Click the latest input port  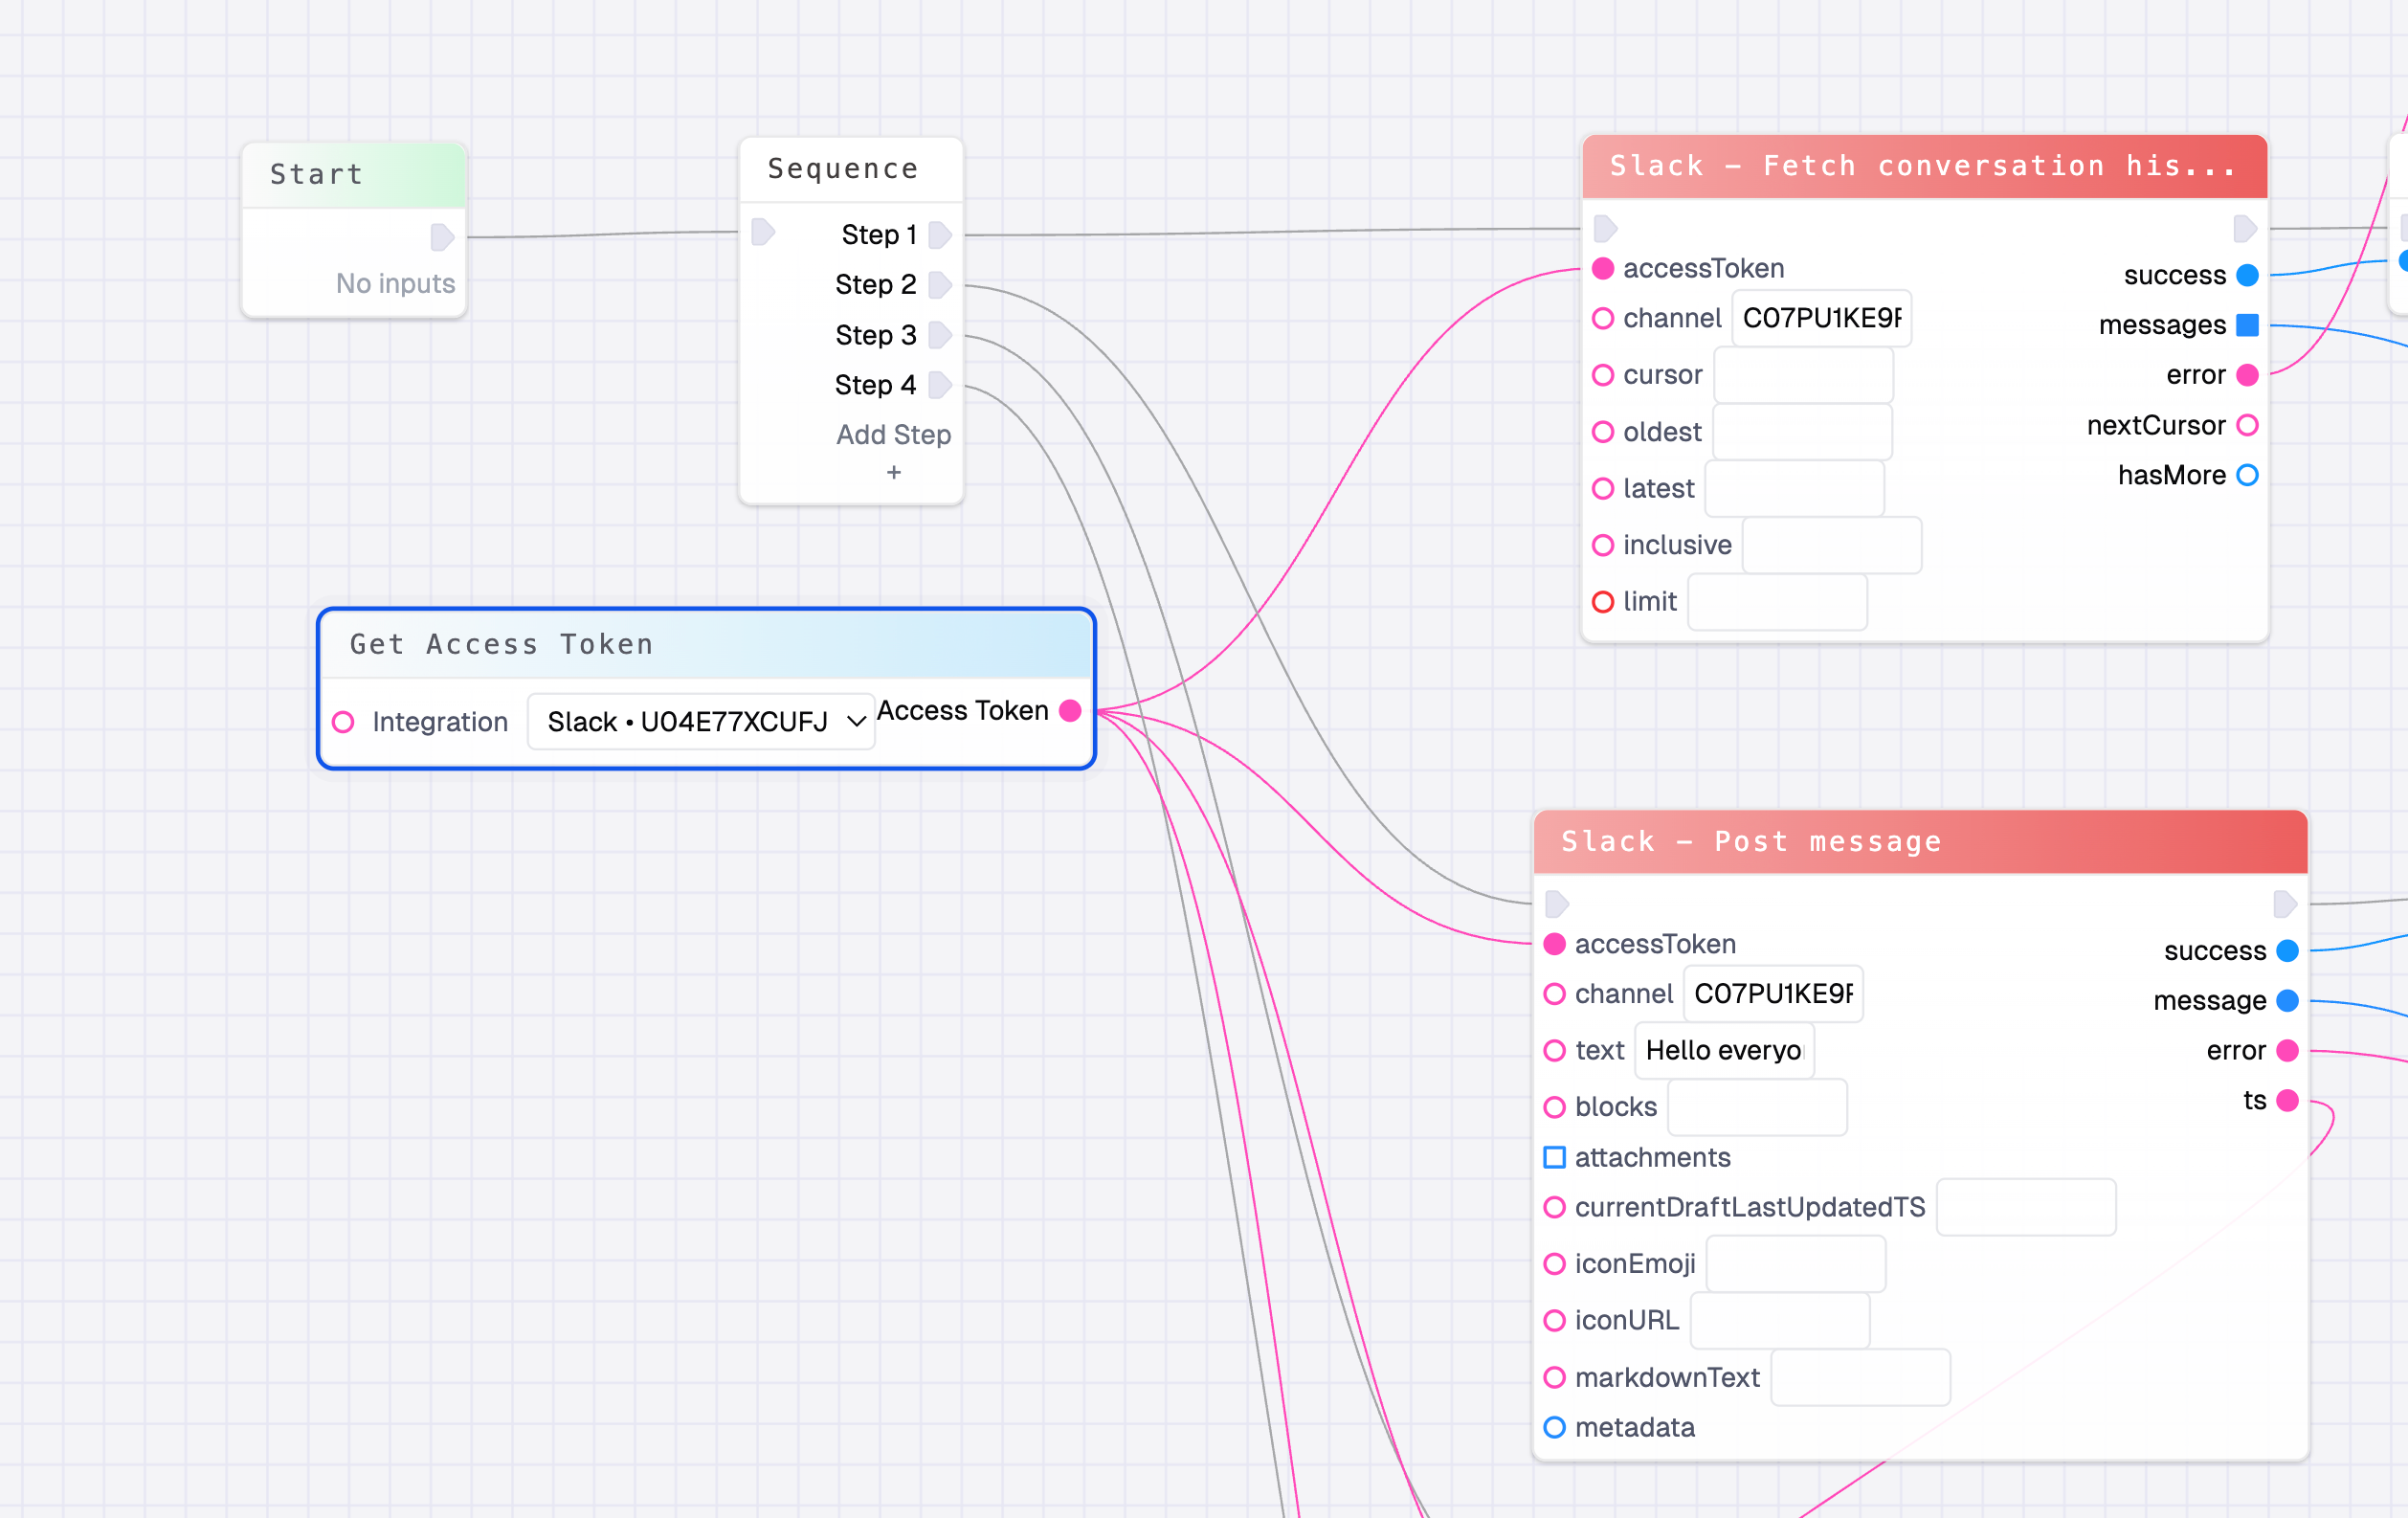pyautogui.click(x=1603, y=489)
